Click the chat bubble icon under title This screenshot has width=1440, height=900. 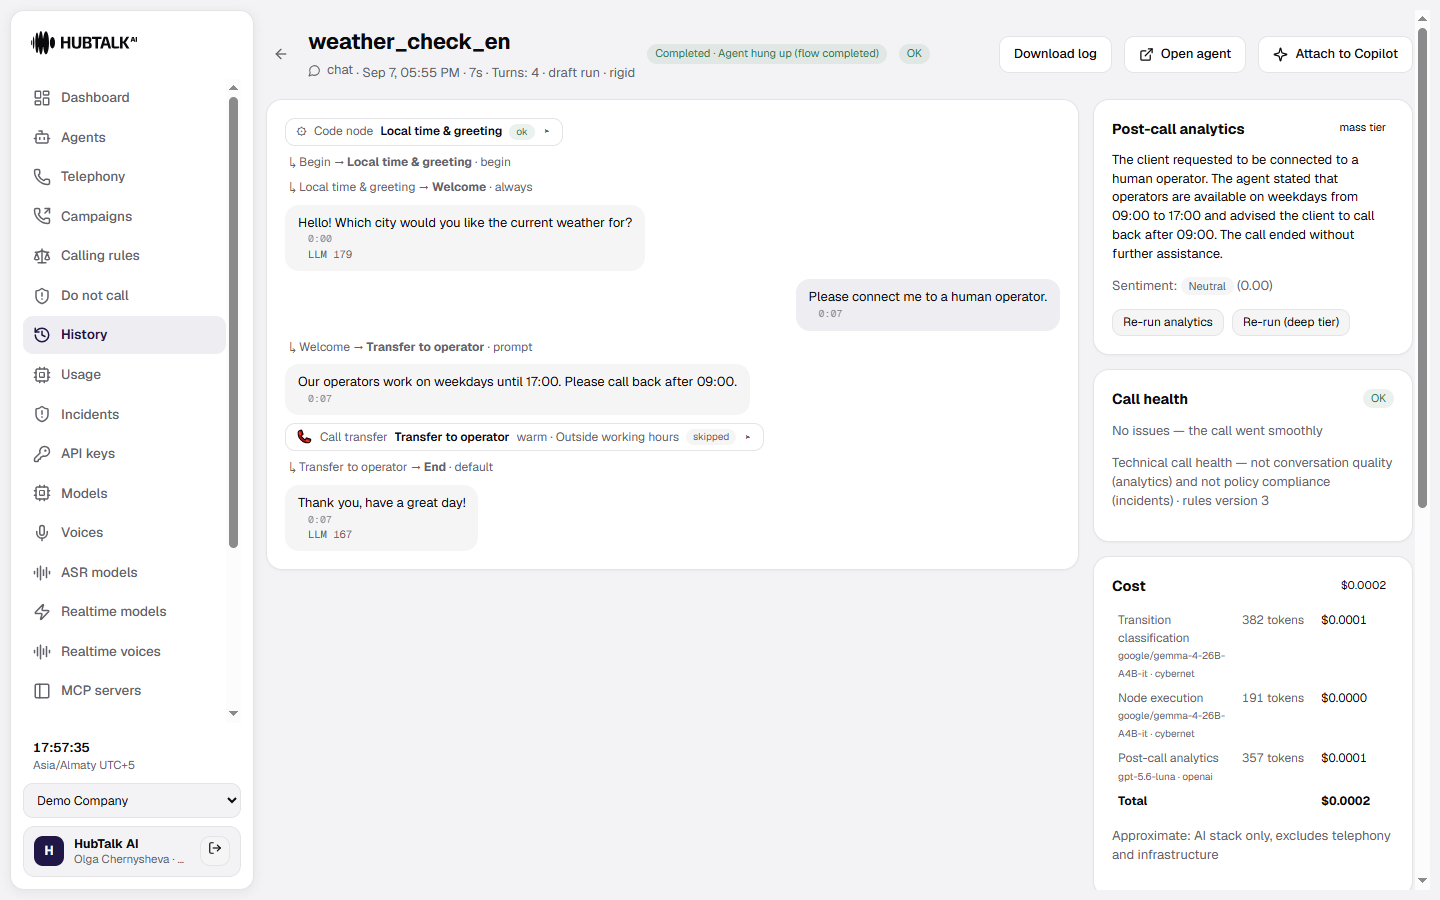pos(314,71)
